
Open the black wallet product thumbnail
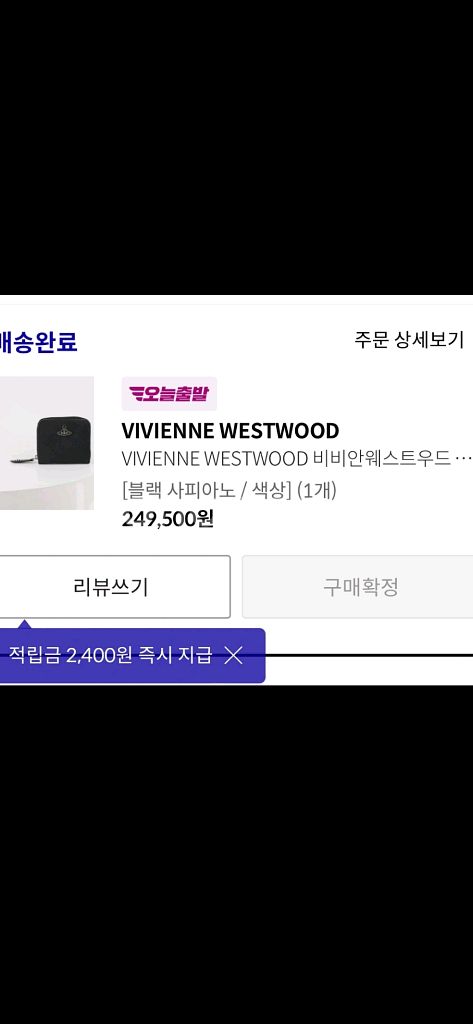(x=47, y=443)
